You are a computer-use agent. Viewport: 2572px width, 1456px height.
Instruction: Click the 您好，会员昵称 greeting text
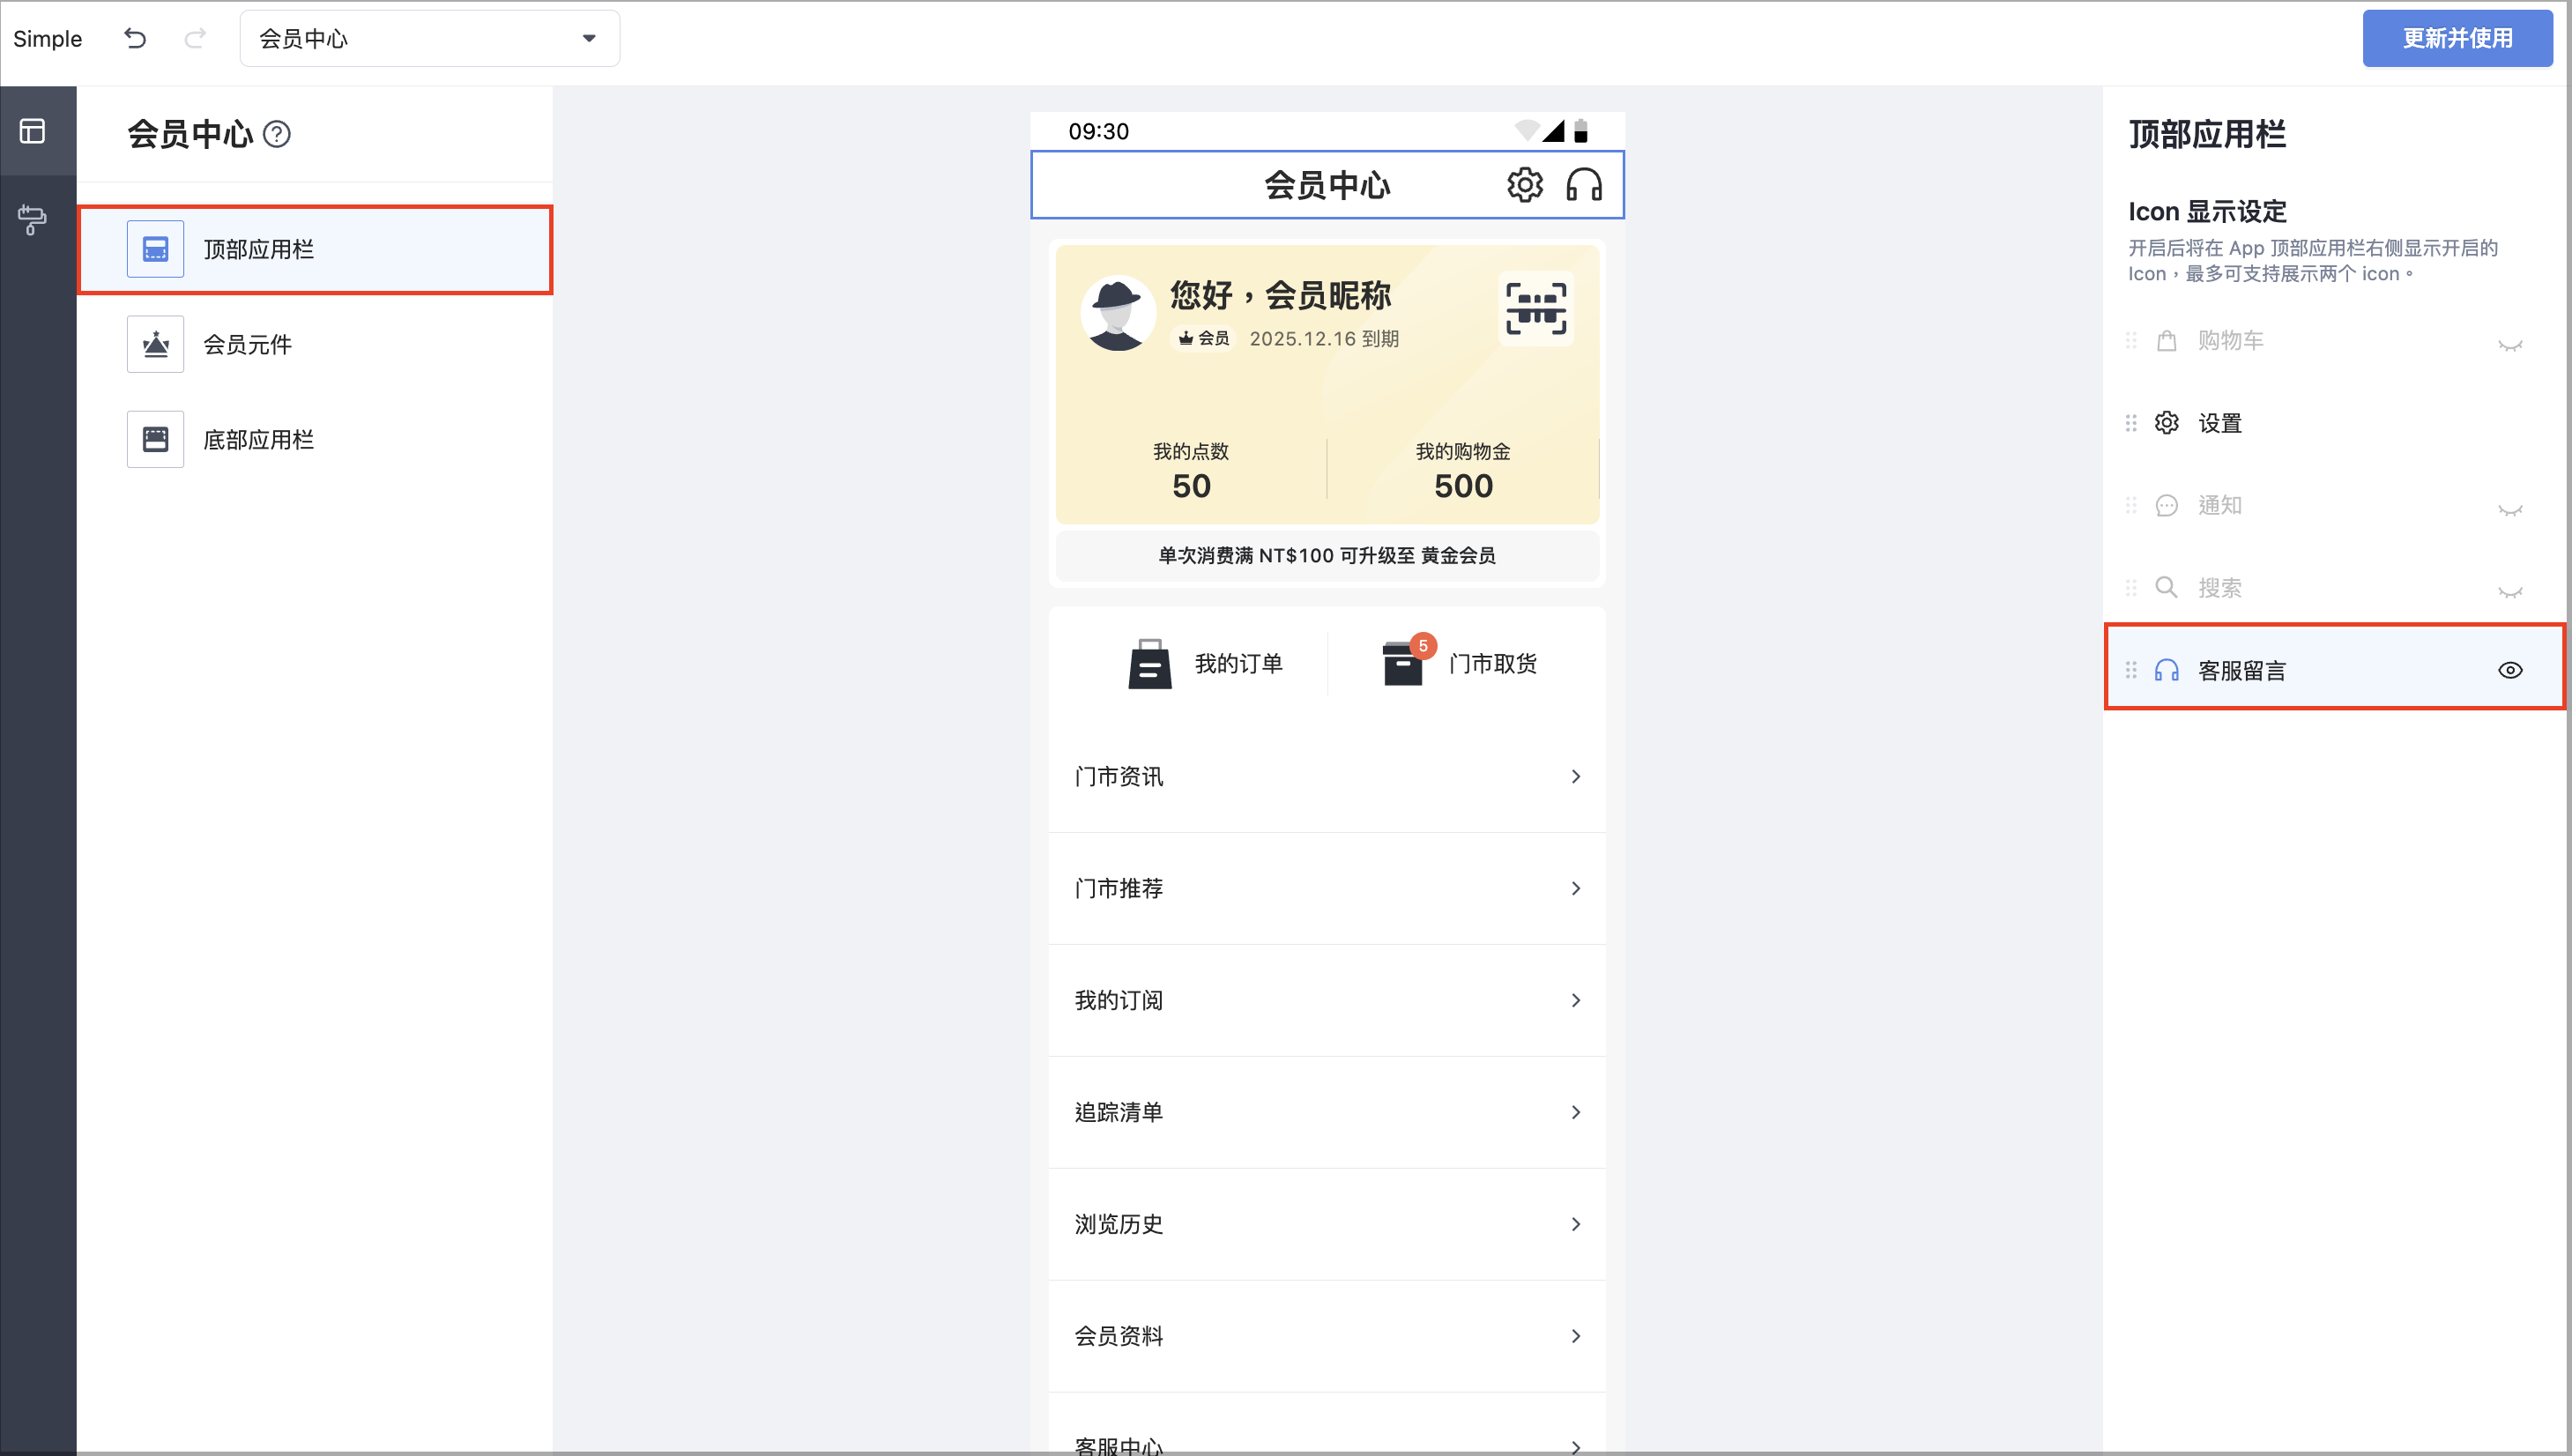click(x=1281, y=295)
